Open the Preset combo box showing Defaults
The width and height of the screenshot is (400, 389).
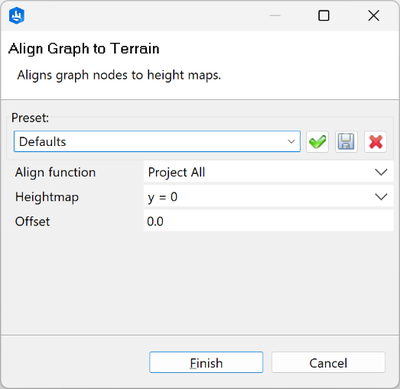(x=157, y=142)
